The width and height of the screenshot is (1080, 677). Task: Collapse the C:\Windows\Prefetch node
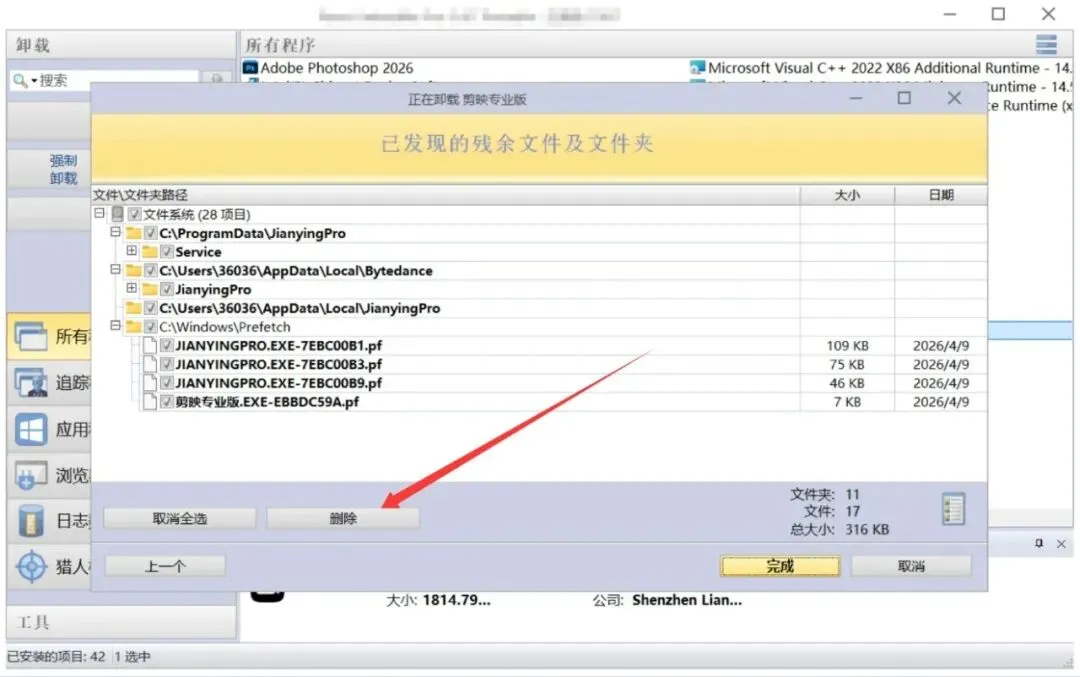click(116, 325)
